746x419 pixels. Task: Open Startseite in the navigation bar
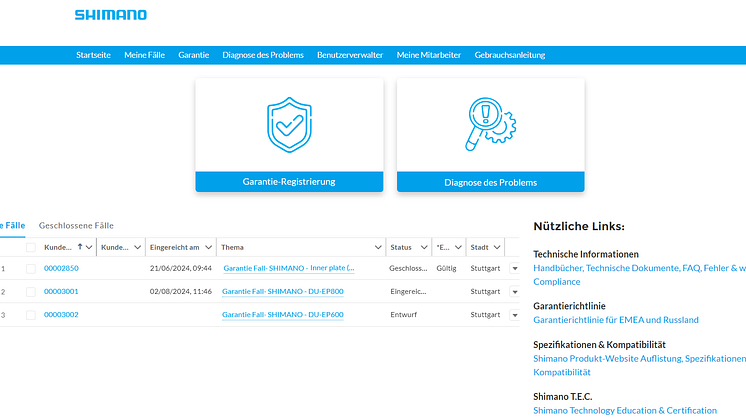(x=93, y=55)
